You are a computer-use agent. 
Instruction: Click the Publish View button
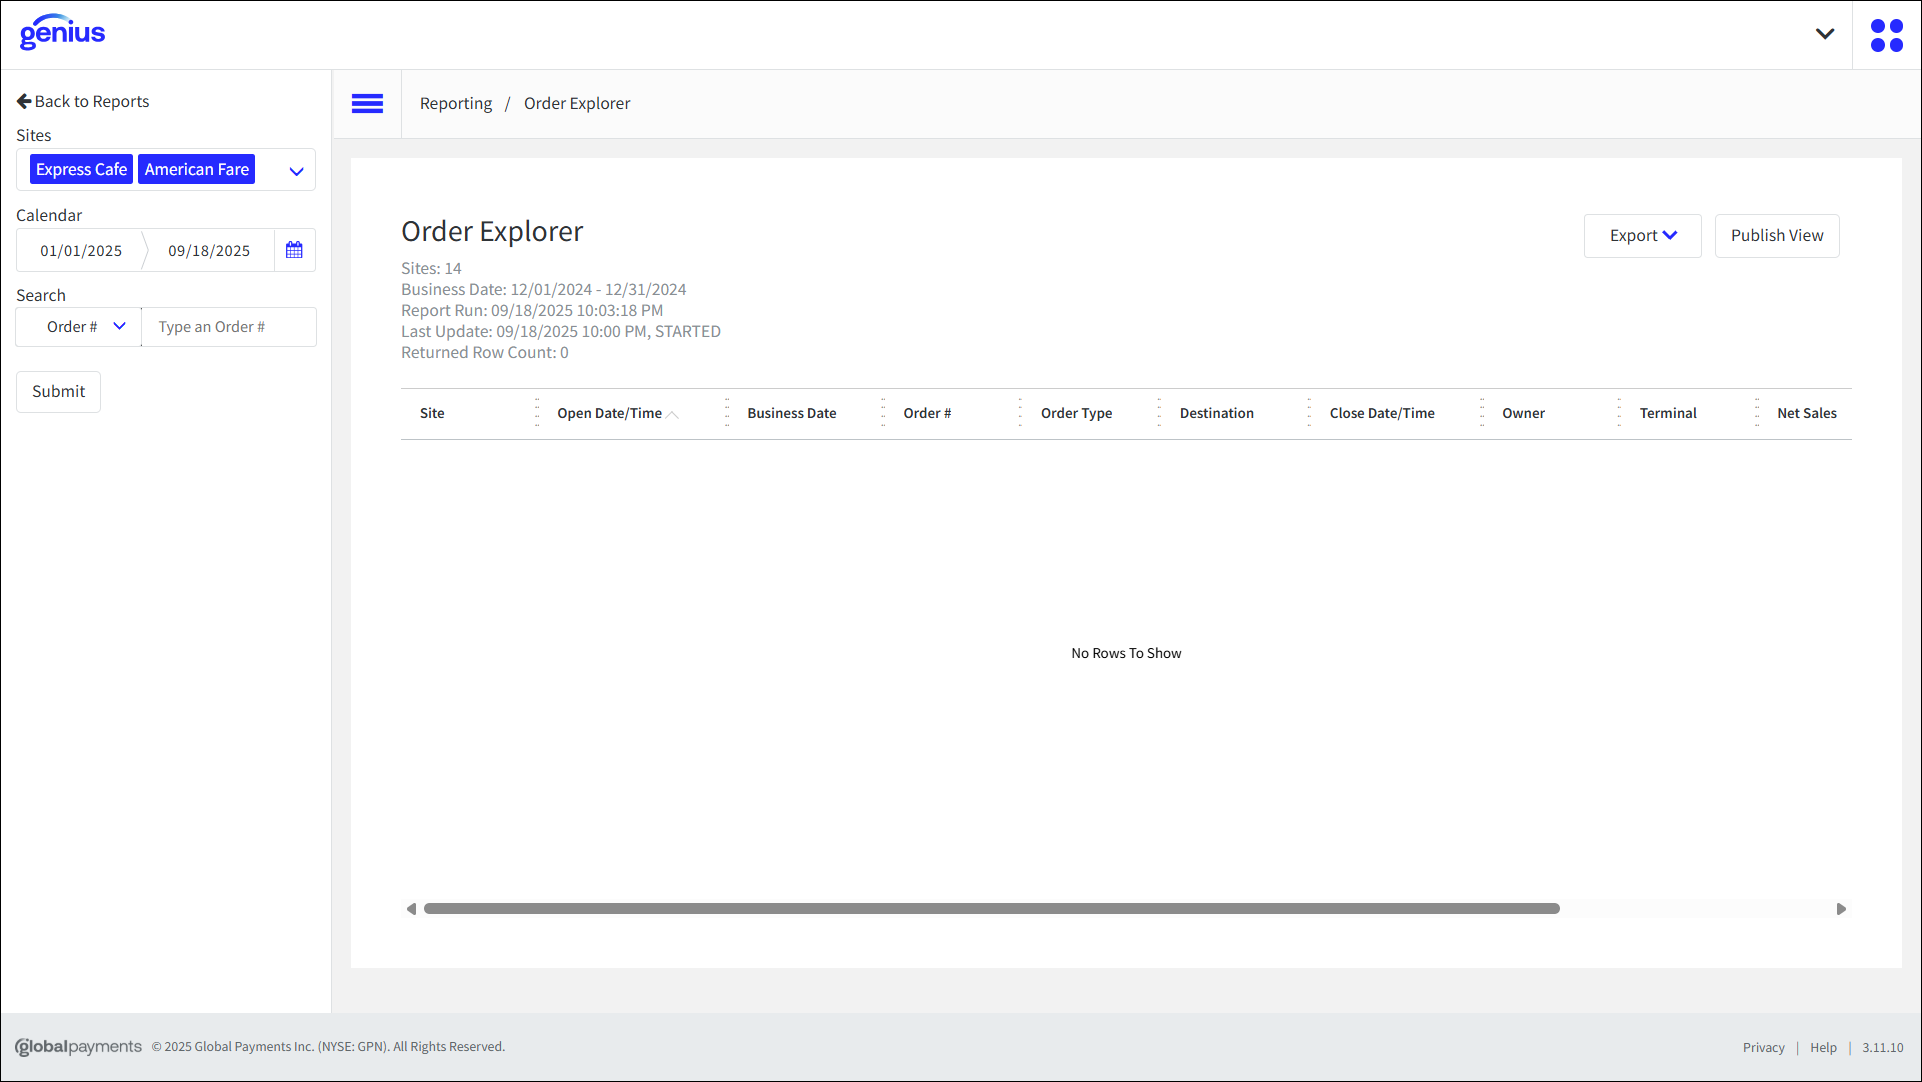pos(1777,235)
